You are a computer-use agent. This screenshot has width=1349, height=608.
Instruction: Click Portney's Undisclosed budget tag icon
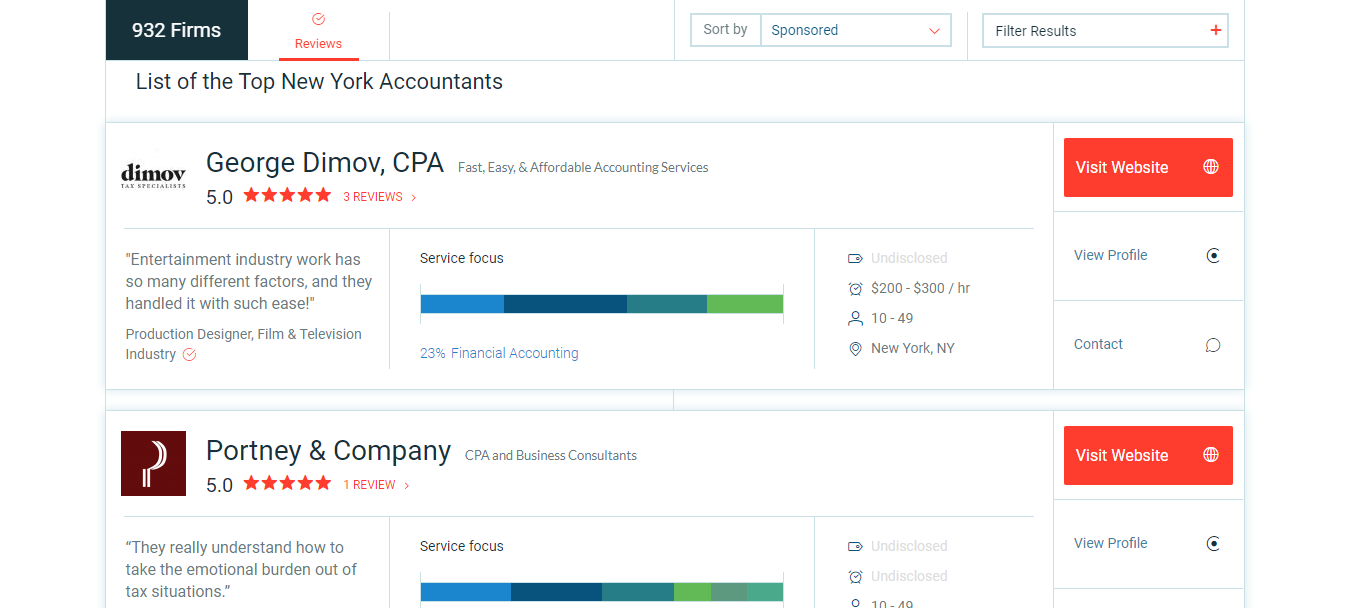855,546
